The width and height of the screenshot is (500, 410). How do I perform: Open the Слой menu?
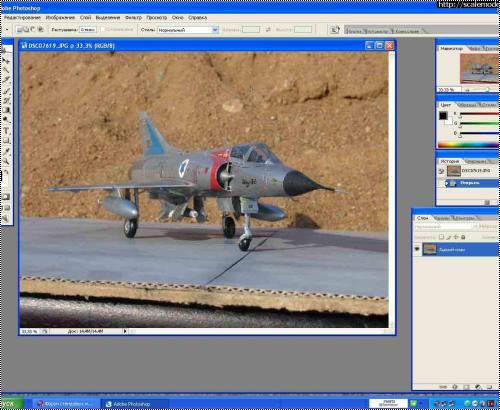[x=85, y=18]
